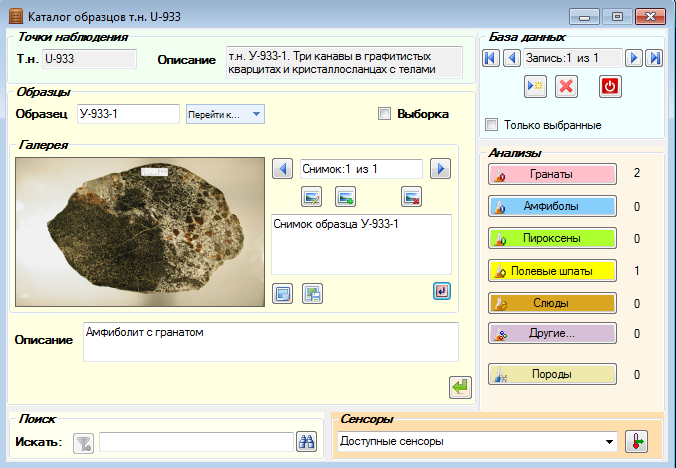Add new record icon in База данных
Screen dimensions: 676x468
(535, 87)
